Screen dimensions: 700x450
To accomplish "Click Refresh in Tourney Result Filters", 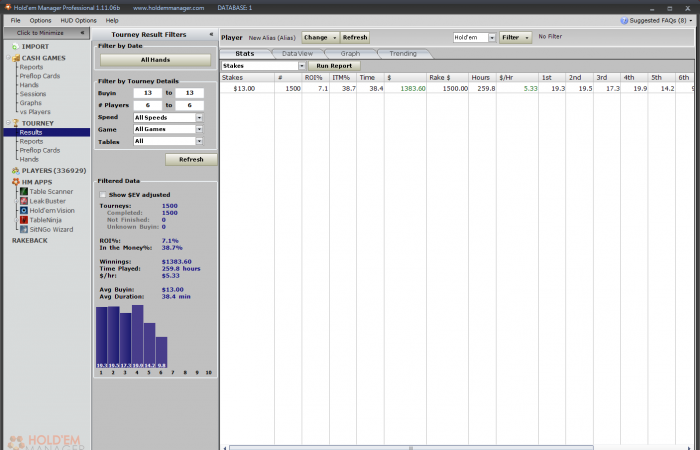I will (191, 159).
